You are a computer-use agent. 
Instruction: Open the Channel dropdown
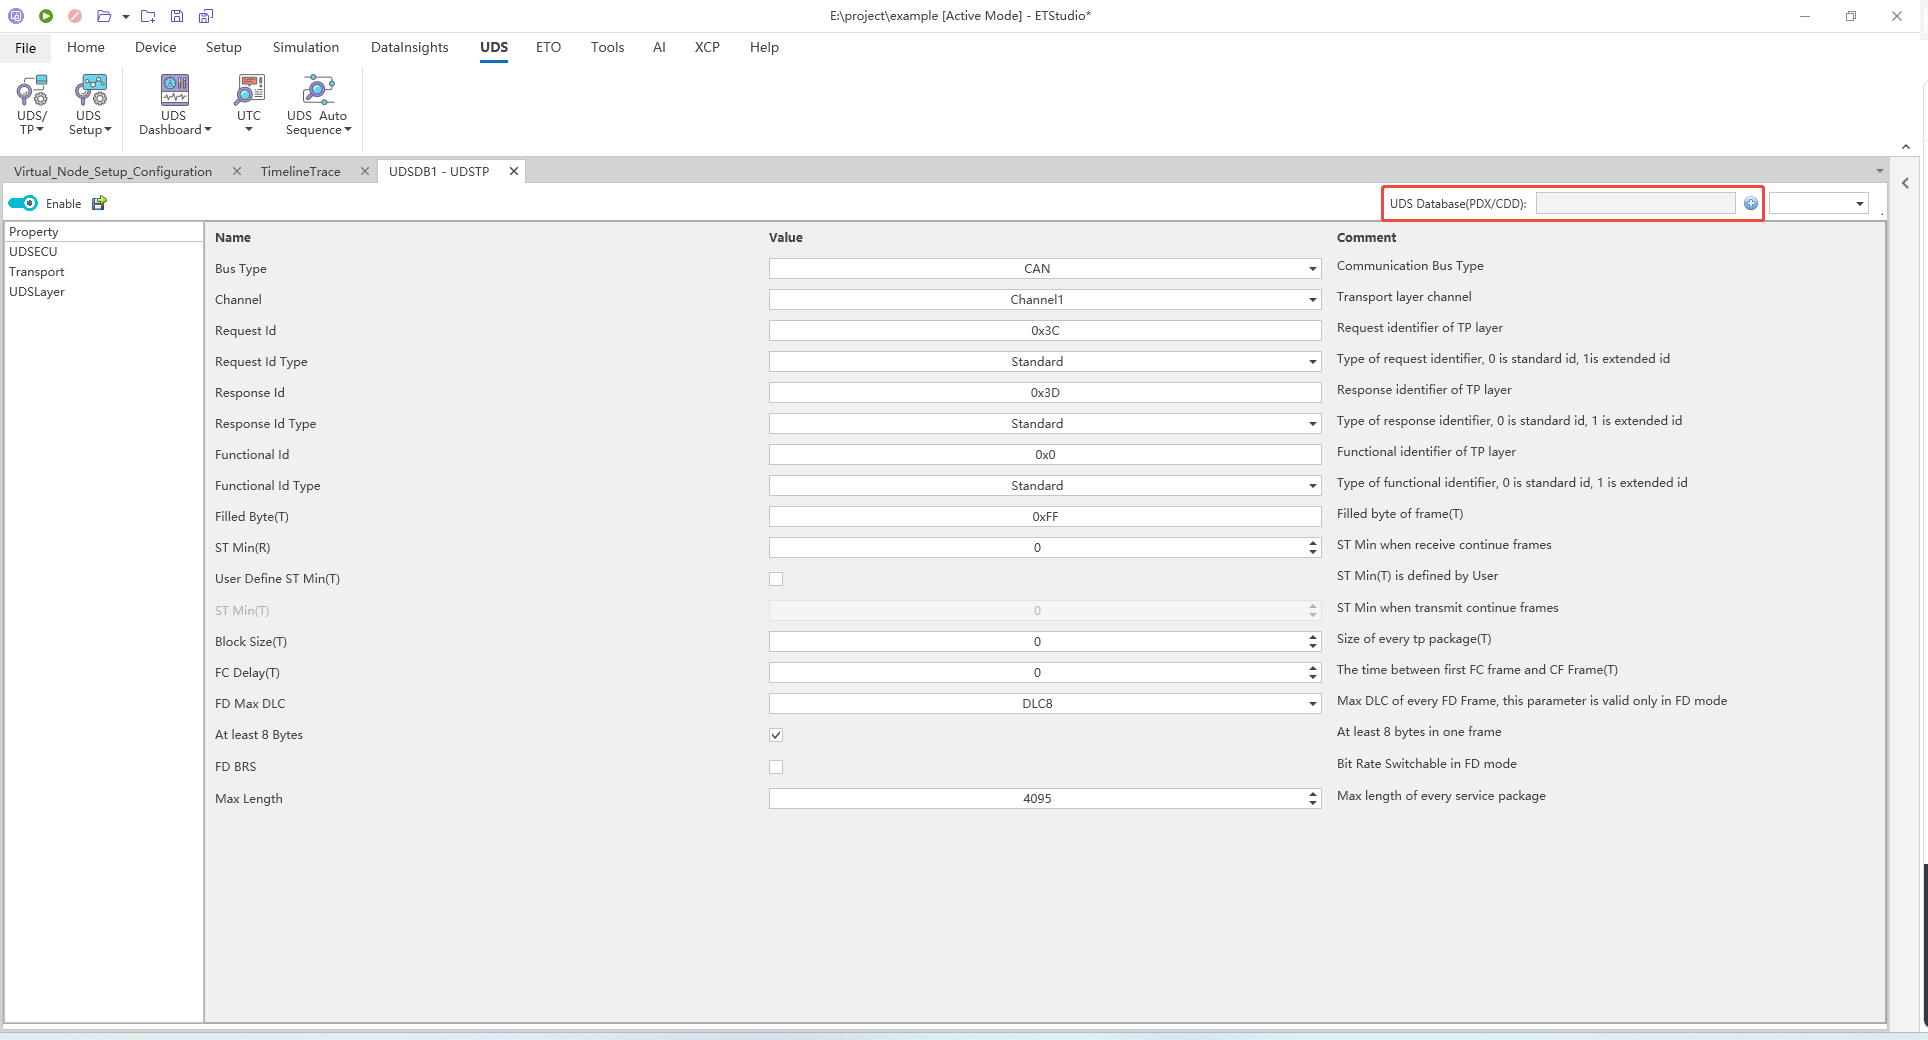[1045, 300]
